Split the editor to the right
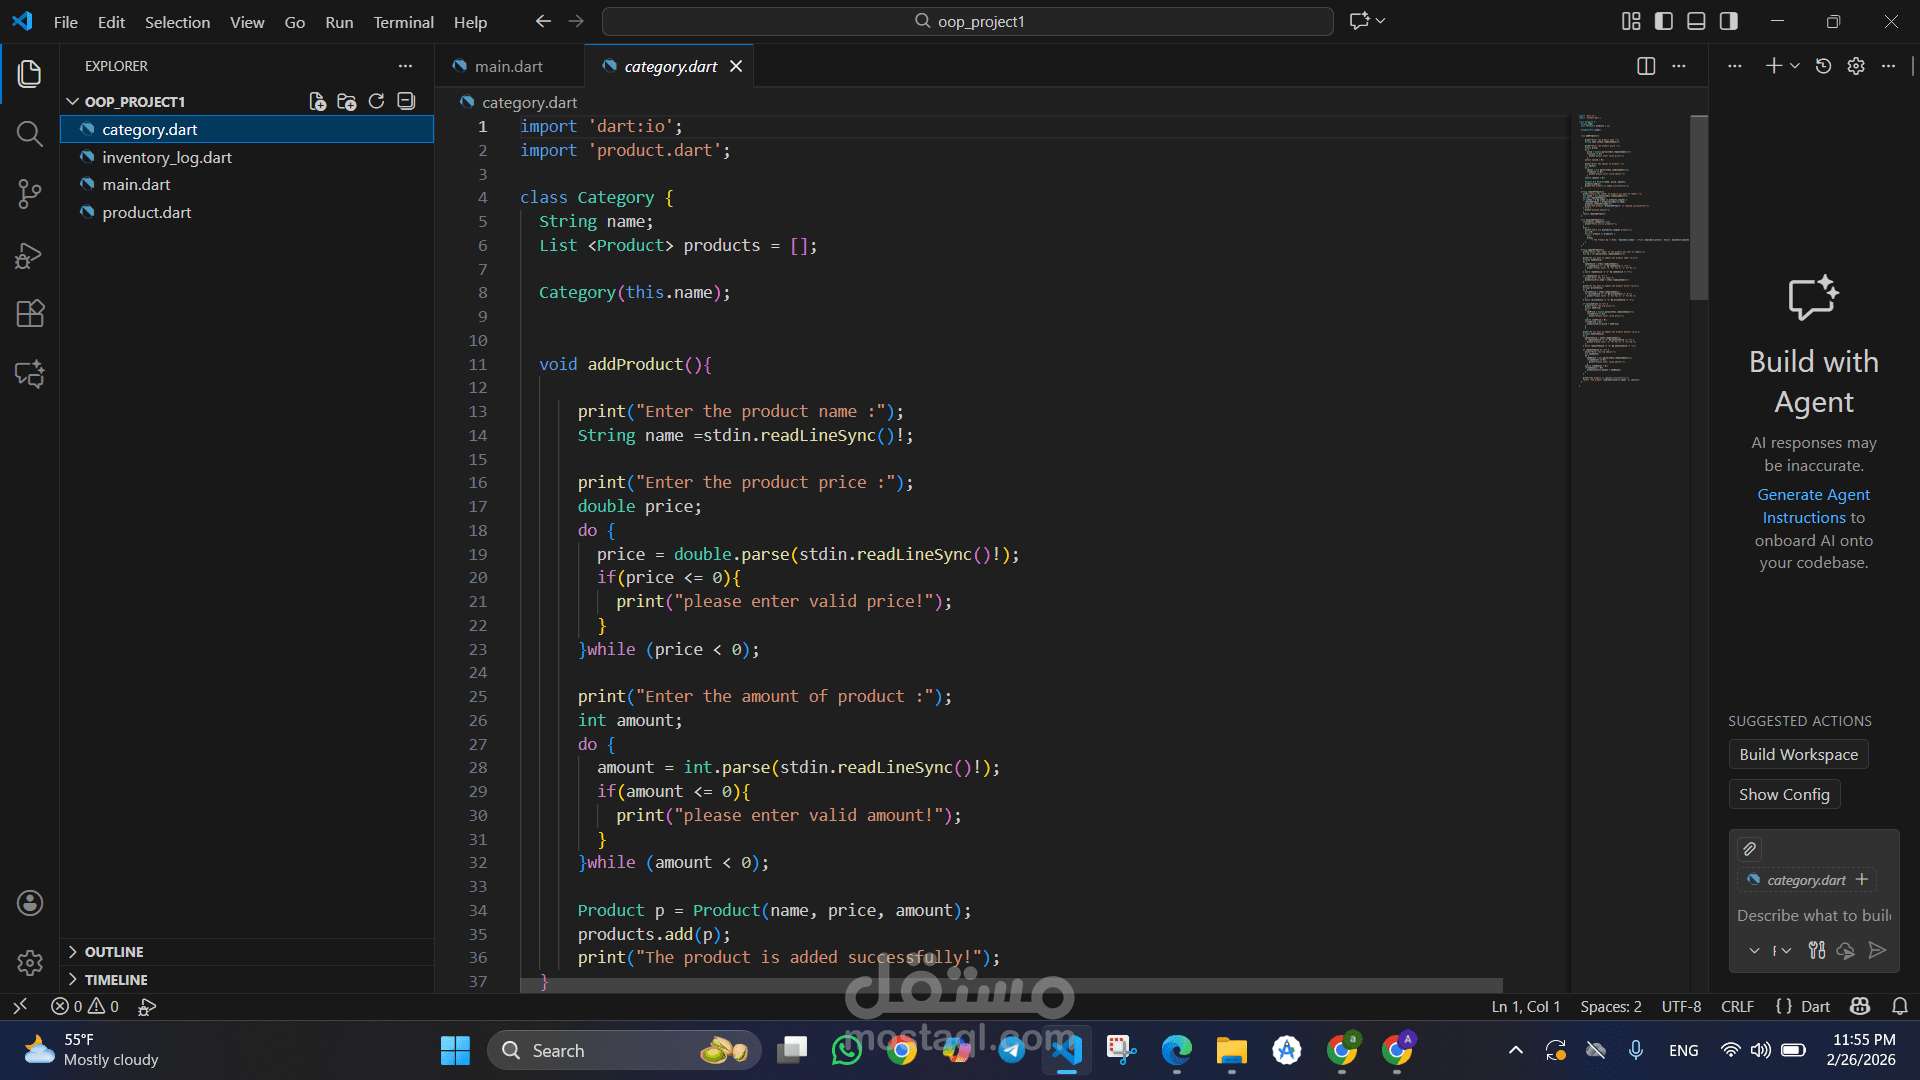The image size is (1920, 1080). 1646,66
